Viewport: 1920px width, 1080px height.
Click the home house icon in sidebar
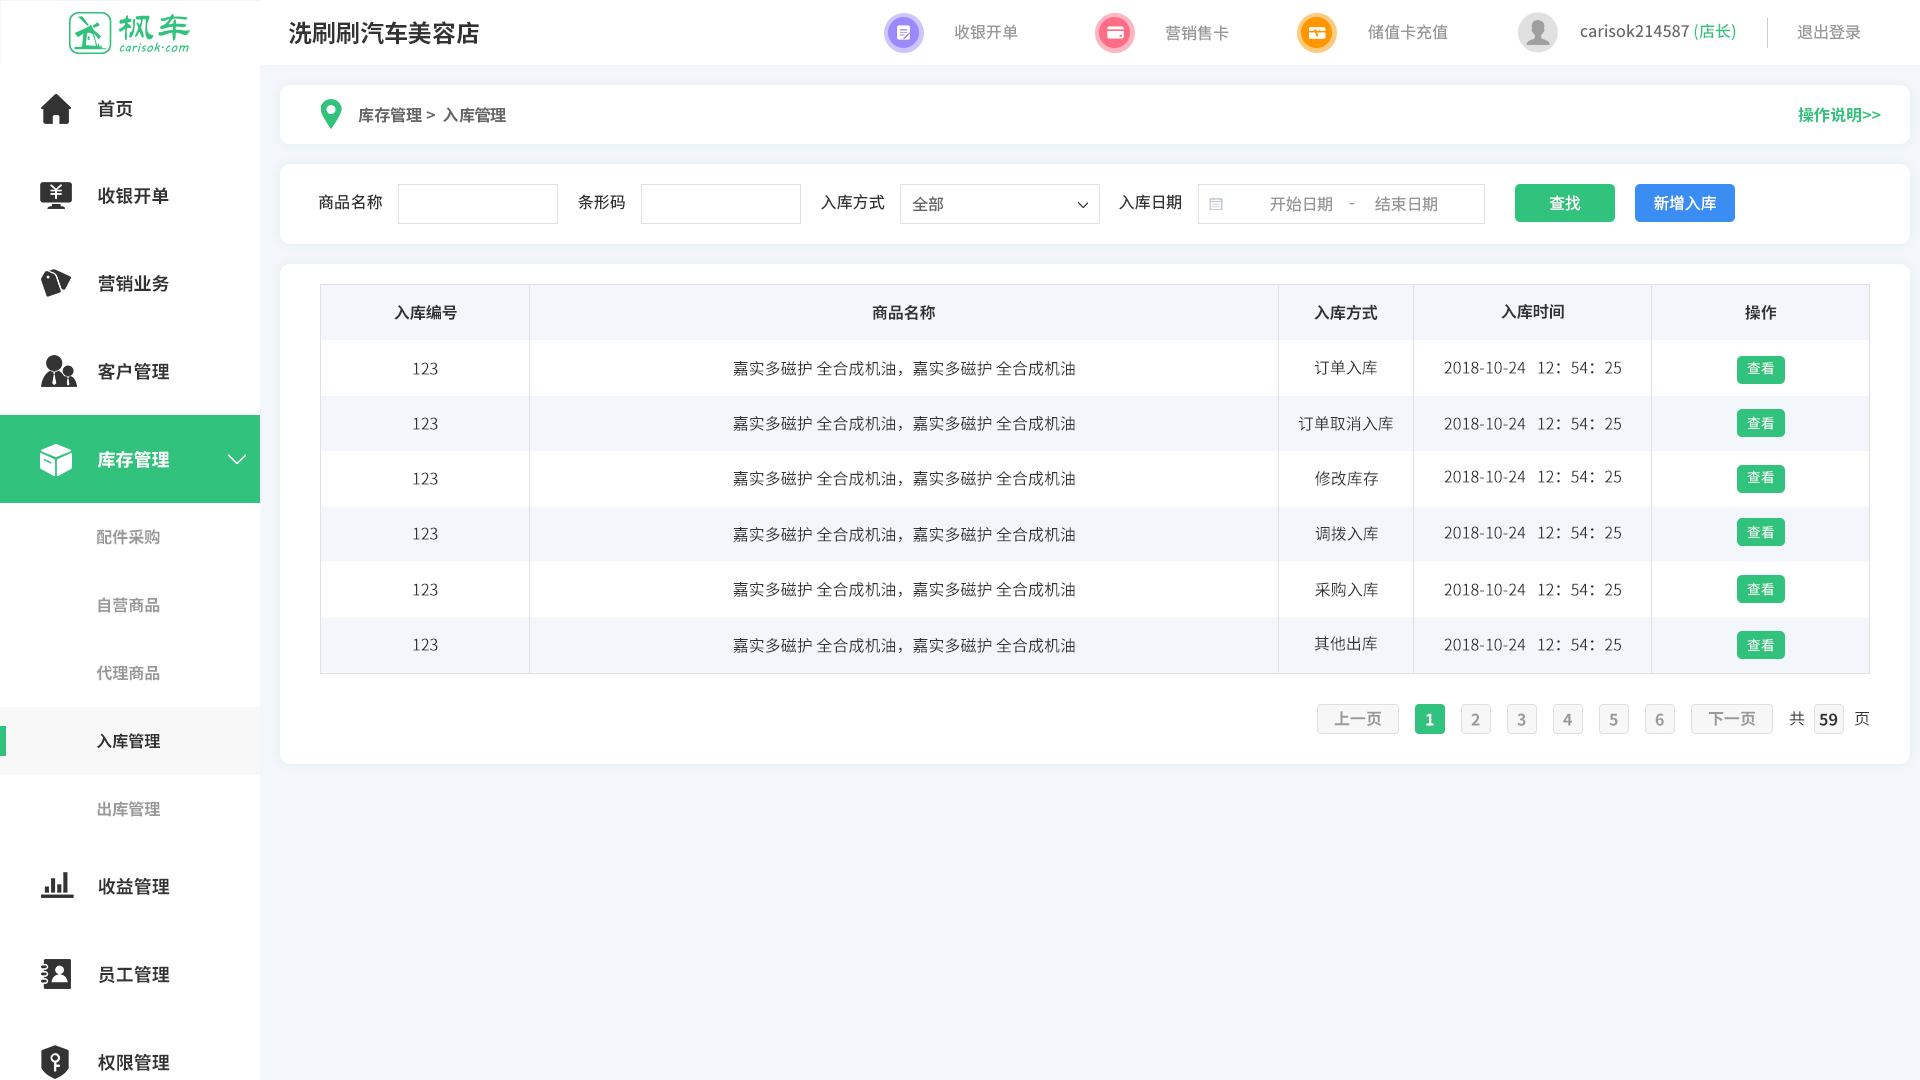click(x=56, y=109)
